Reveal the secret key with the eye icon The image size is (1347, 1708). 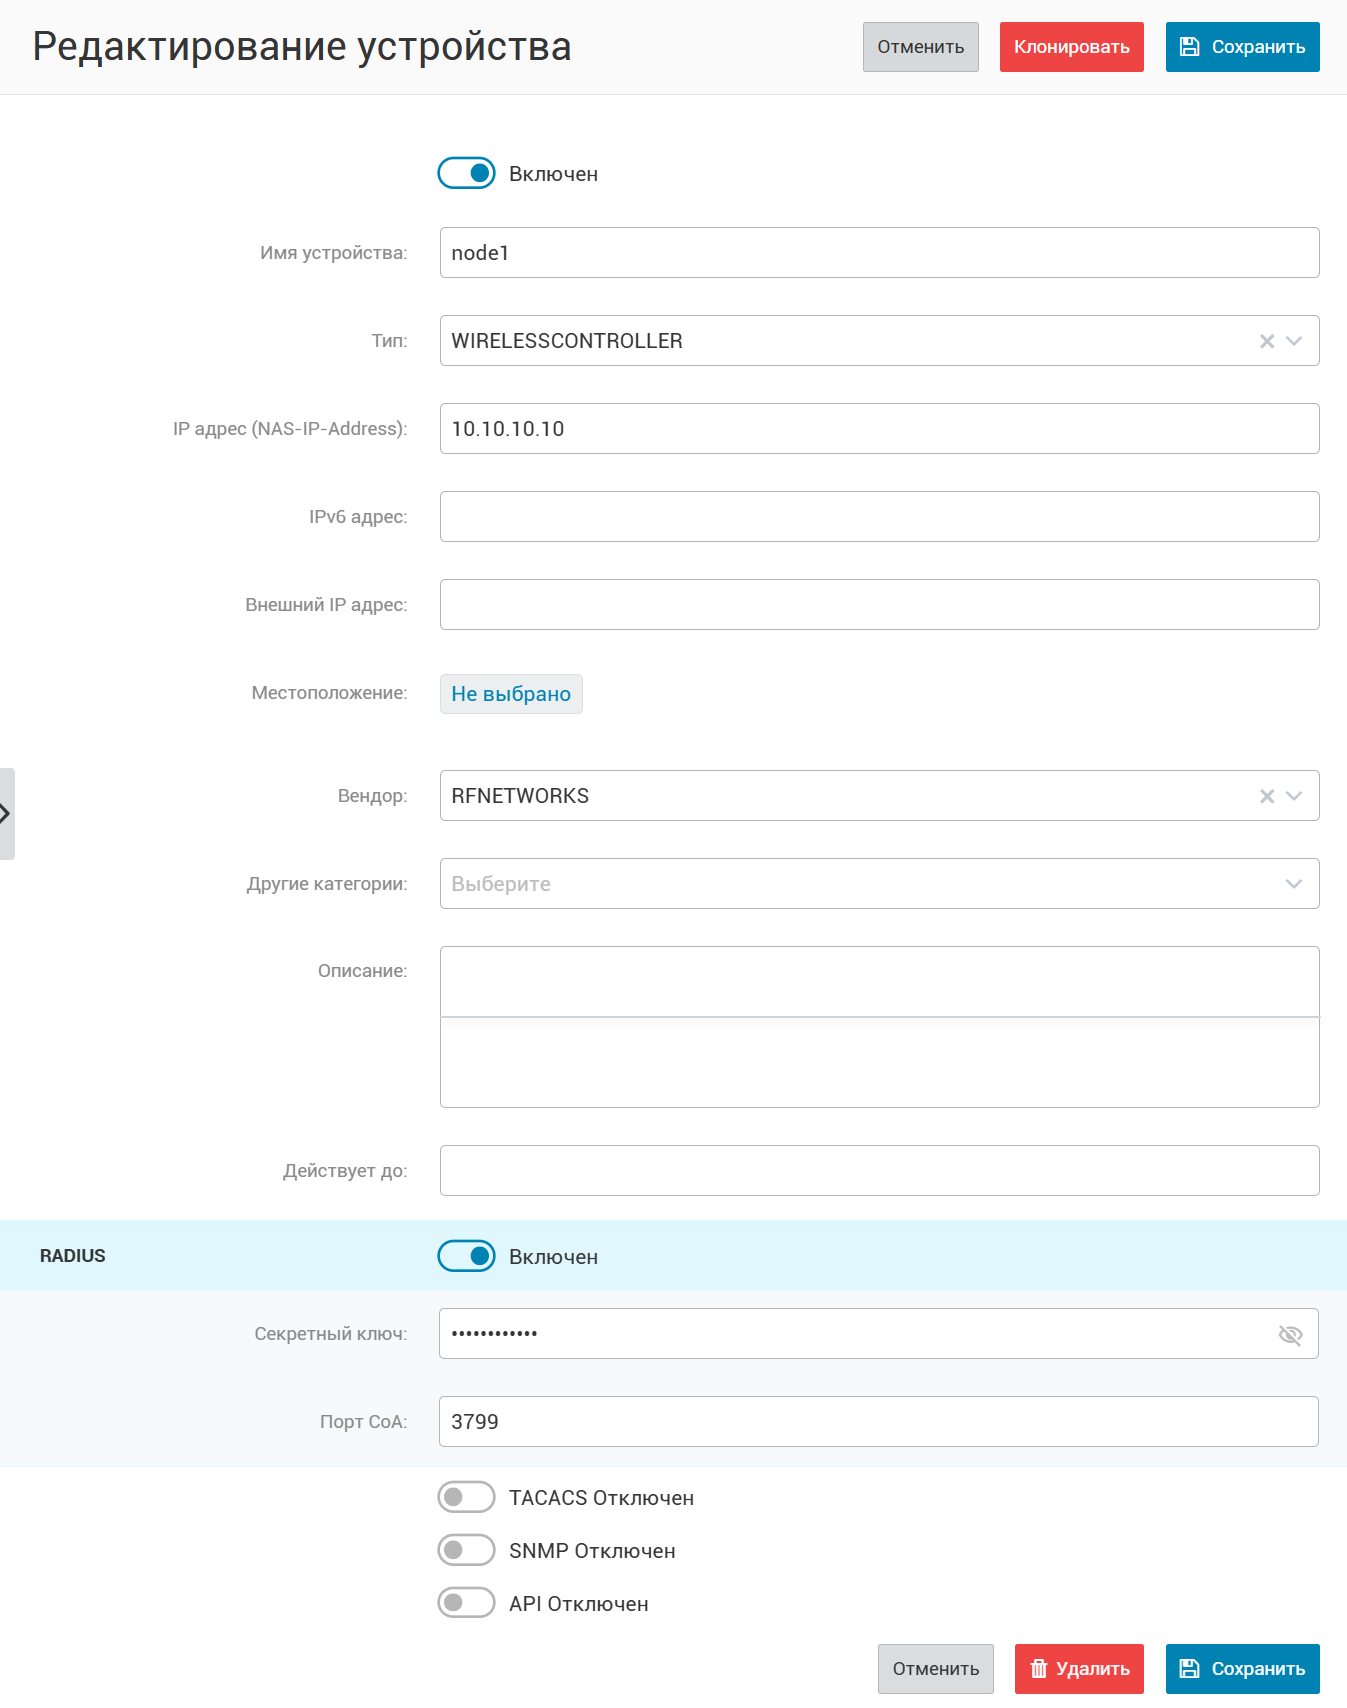click(x=1290, y=1334)
